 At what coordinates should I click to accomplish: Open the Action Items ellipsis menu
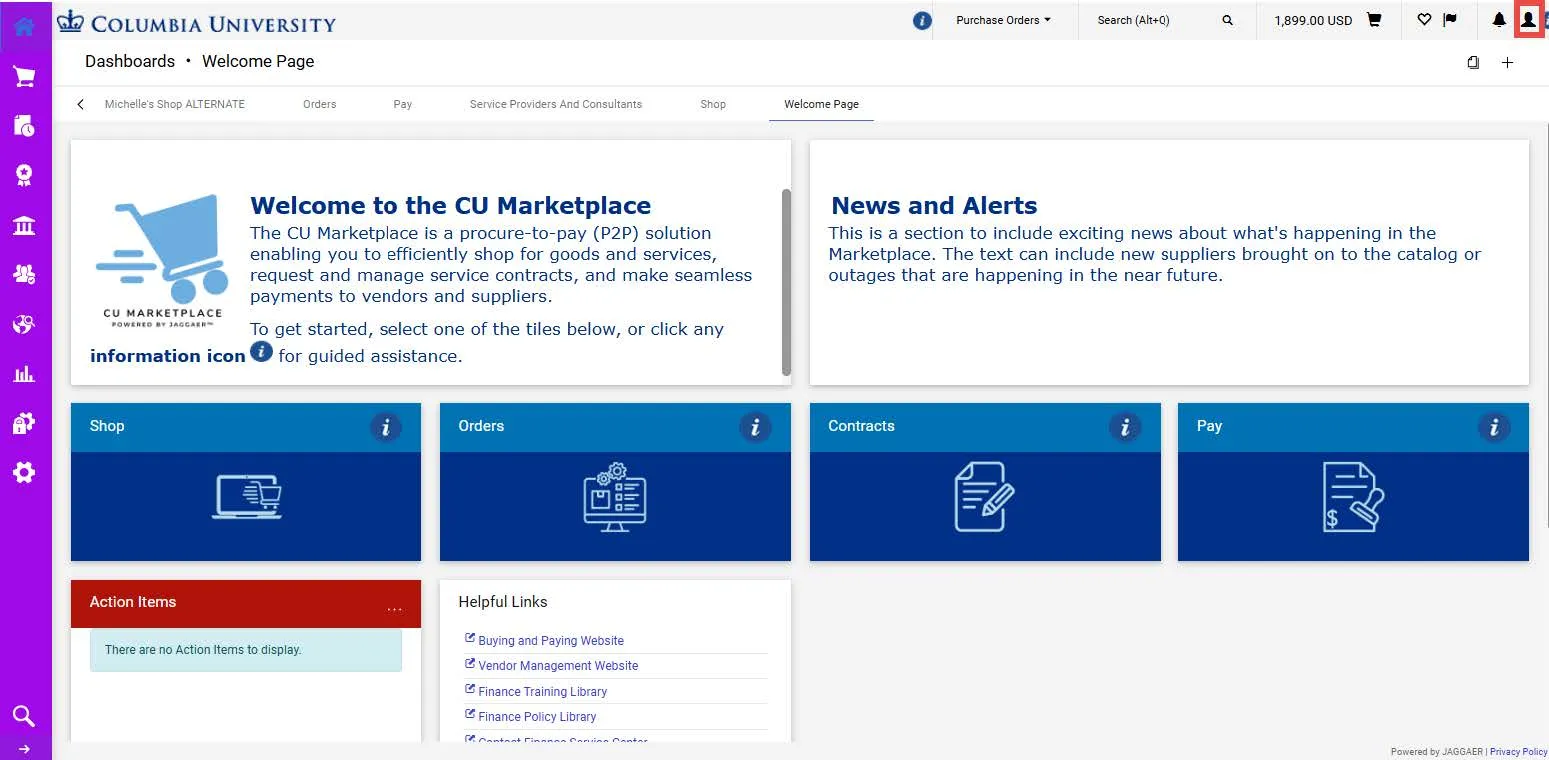[394, 609]
